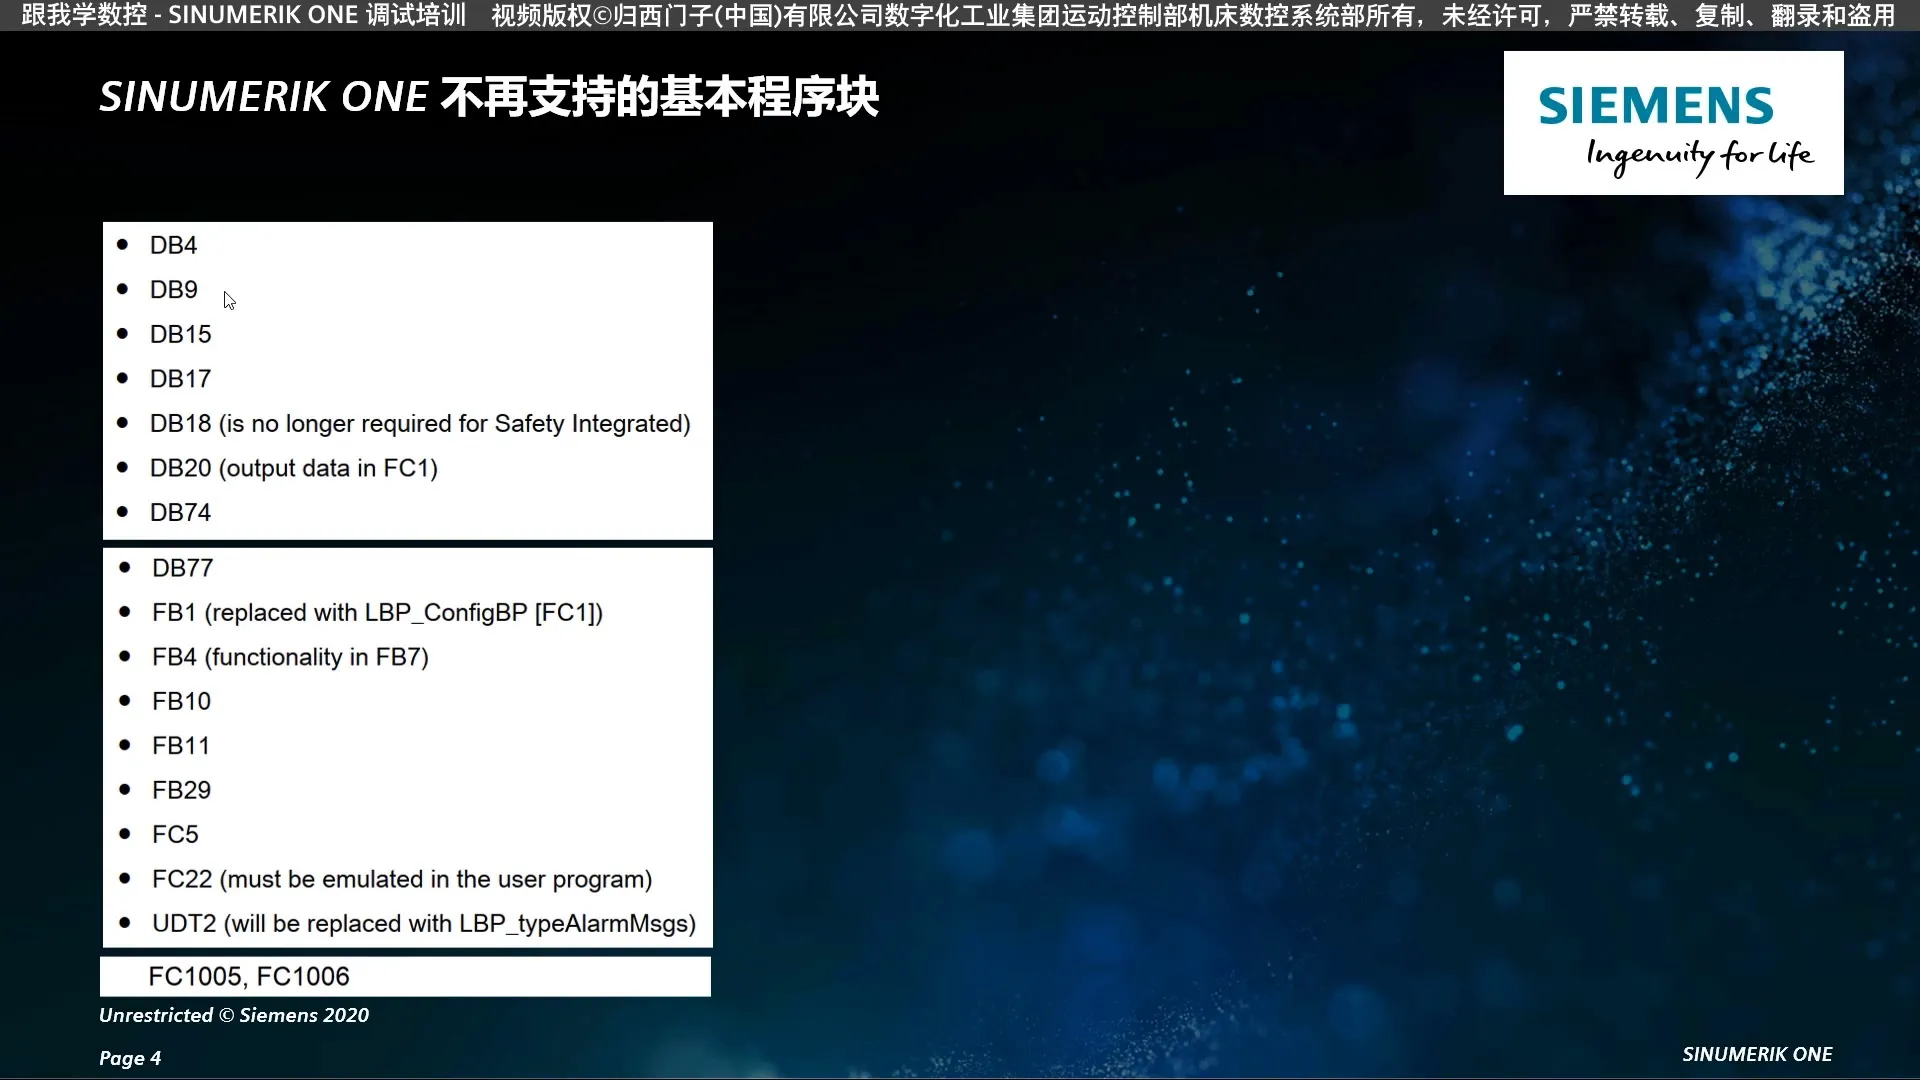Select DB15 in the block list

click(x=182, y=334)
